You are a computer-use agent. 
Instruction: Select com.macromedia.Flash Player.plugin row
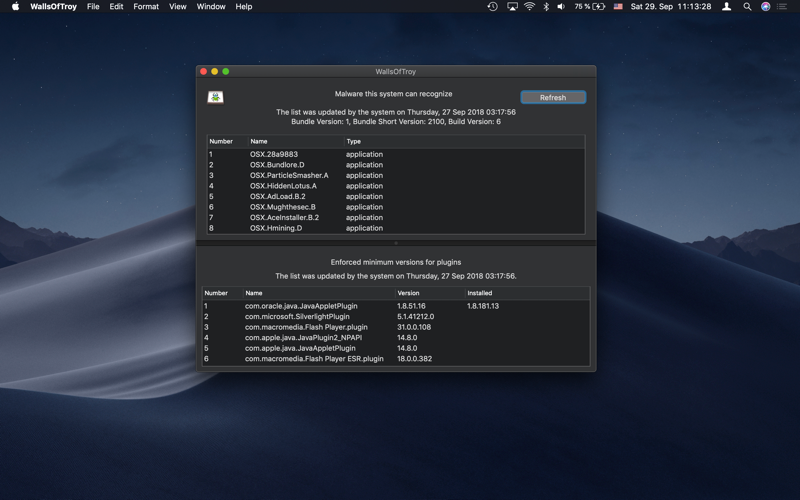click(x=396, y=327)
